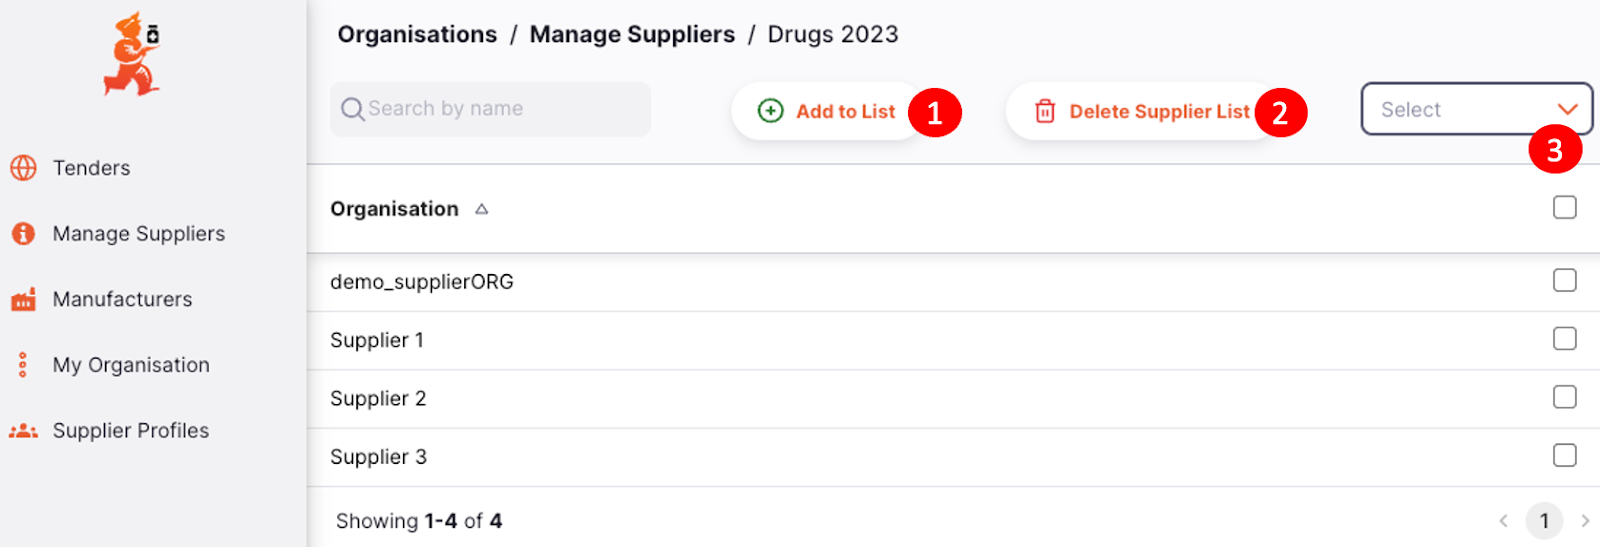Check the demo_supplierORG row checkbox

coord(1565,281)
